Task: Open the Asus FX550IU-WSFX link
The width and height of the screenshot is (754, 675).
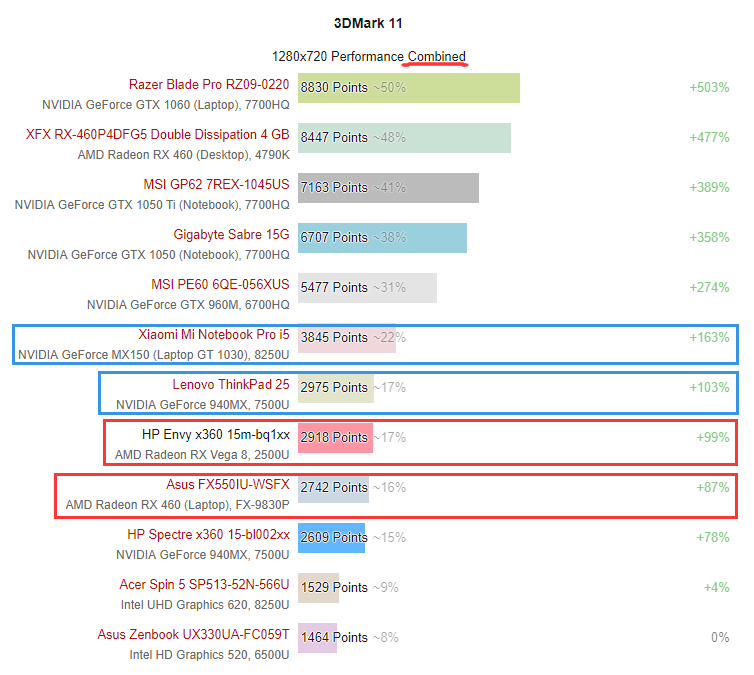Action: [228, 485]
